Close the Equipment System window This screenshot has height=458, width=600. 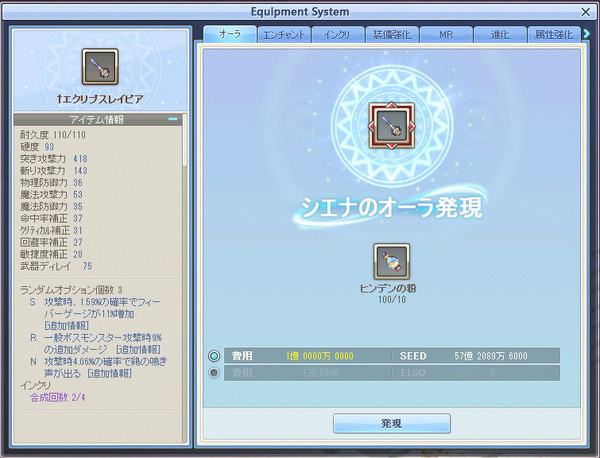tap(584, 12)
